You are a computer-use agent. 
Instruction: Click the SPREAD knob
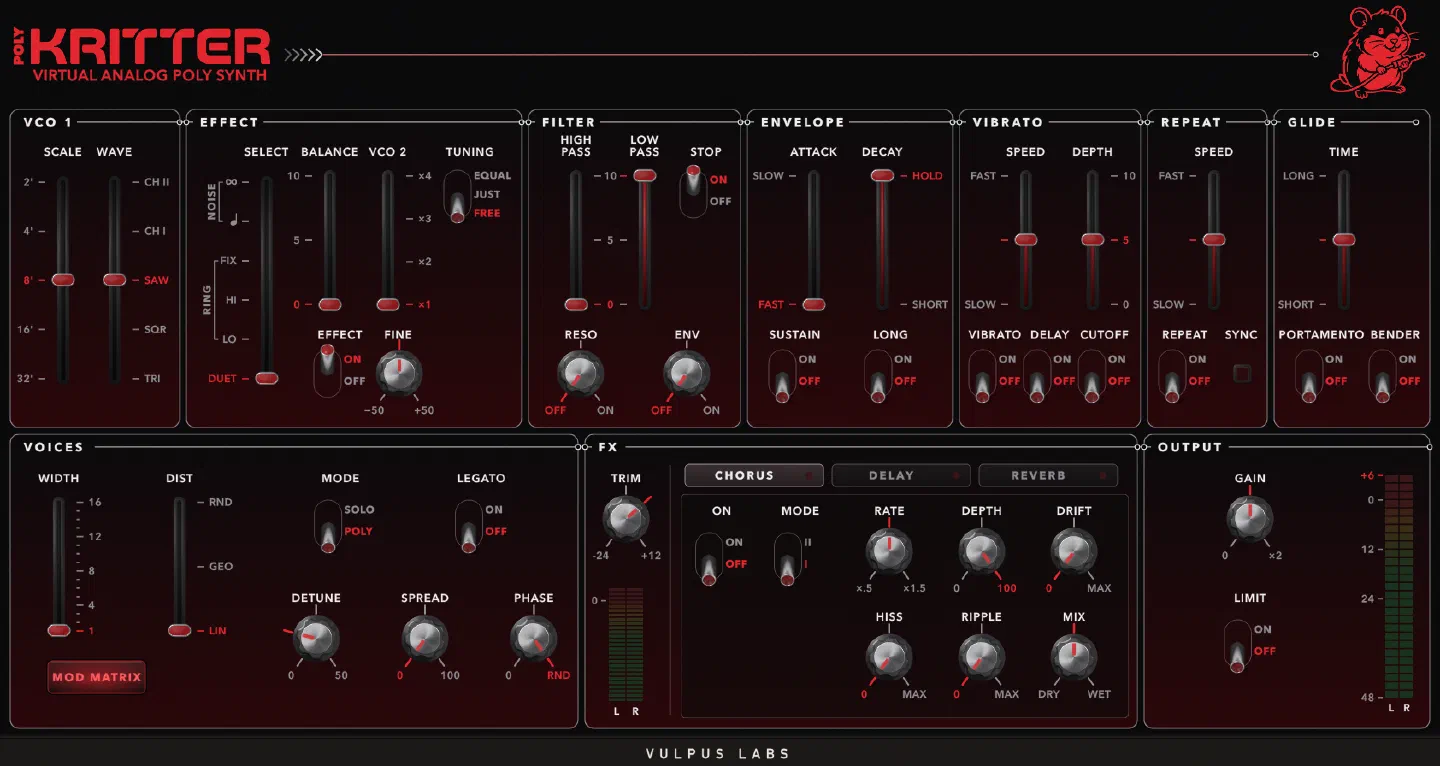pos(425,638)
